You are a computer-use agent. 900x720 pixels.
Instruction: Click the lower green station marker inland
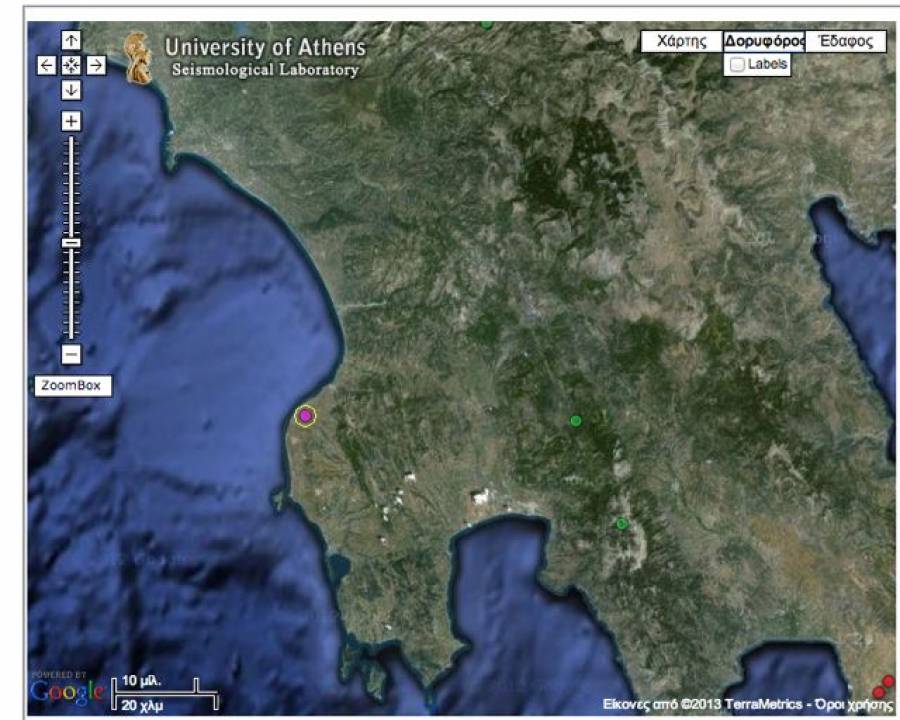(x=621, y=523)
